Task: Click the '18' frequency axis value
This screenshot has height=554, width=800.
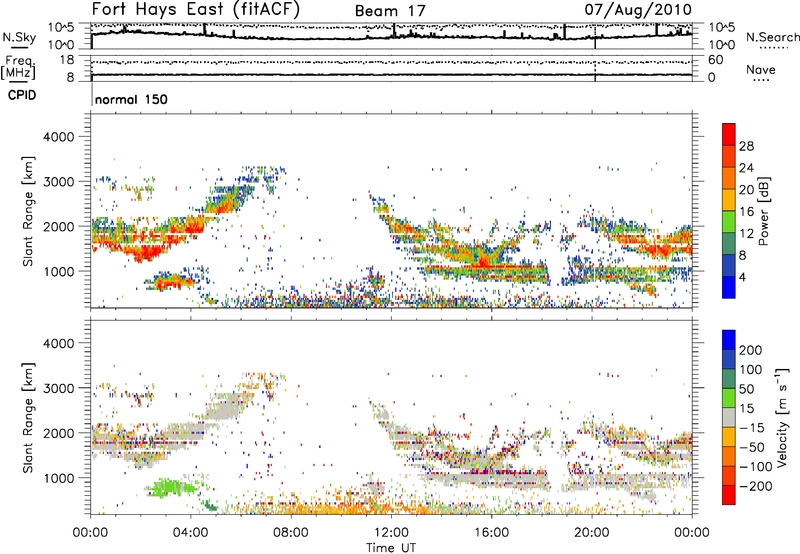Action: point(67,60)
